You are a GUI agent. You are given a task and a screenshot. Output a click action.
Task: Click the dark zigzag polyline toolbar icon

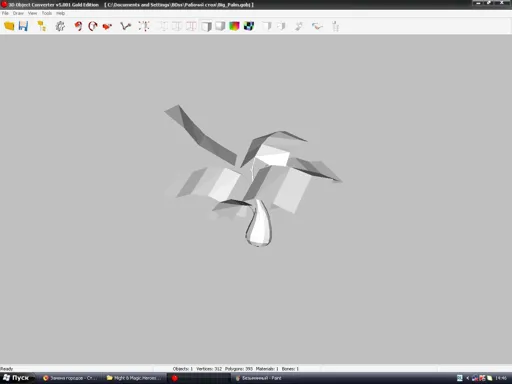click(x=126, y=26)
